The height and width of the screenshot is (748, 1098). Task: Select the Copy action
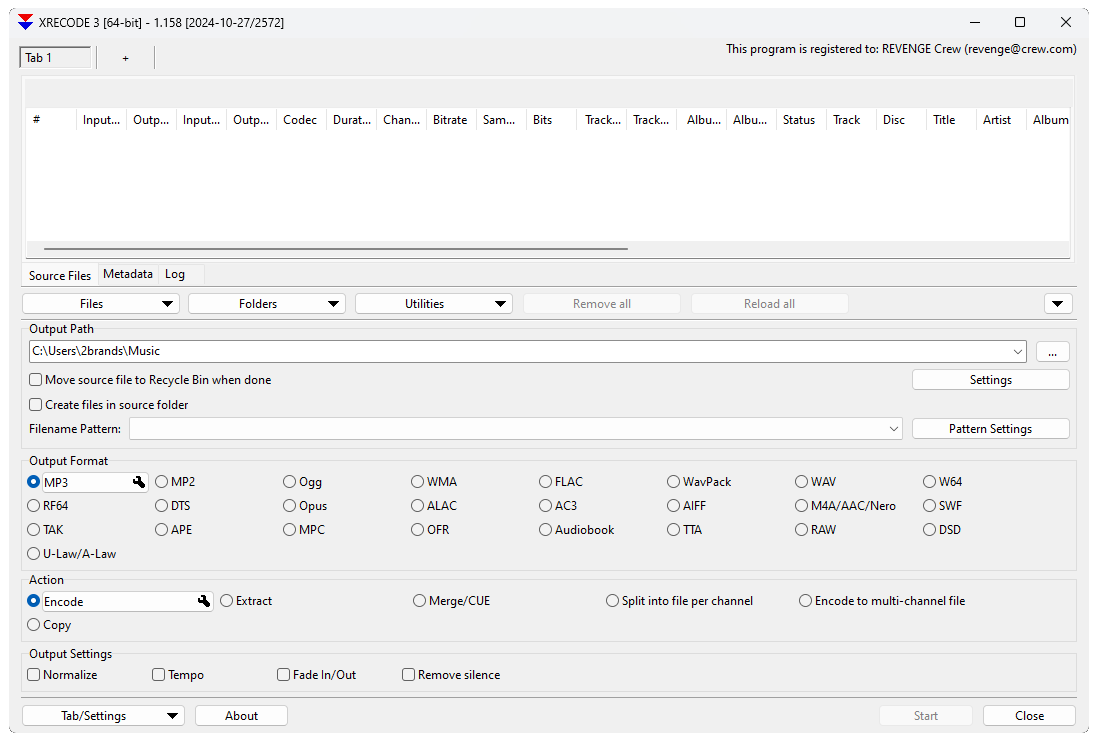49,625
